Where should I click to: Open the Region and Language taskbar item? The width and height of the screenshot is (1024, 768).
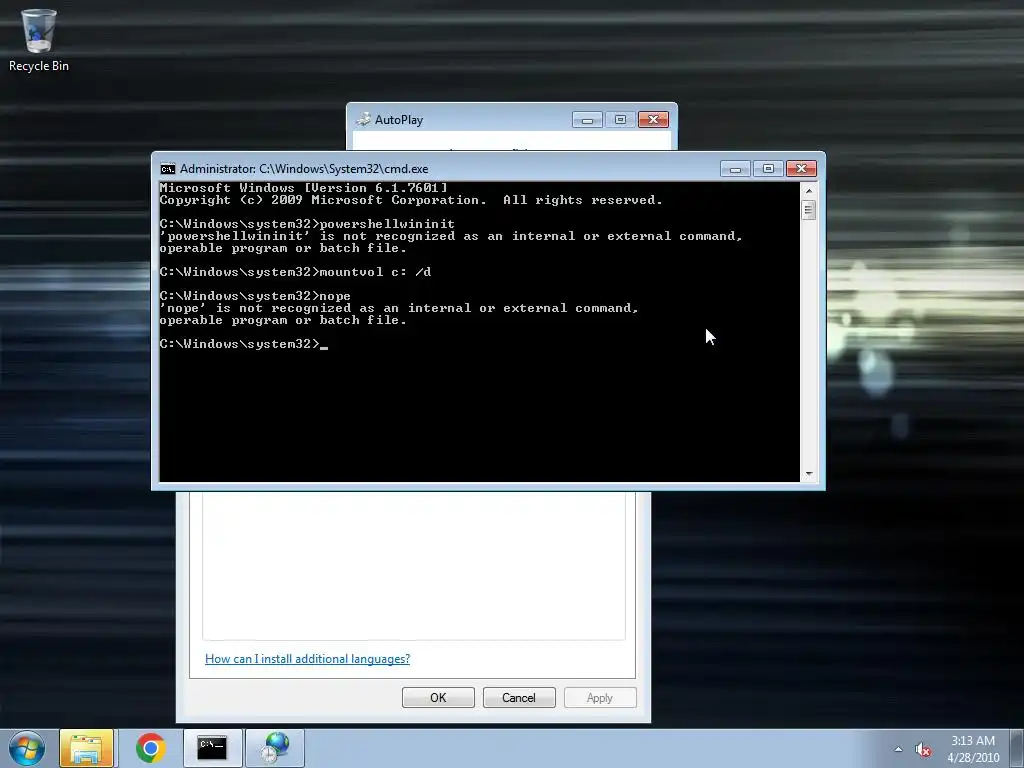pos(275,748)
